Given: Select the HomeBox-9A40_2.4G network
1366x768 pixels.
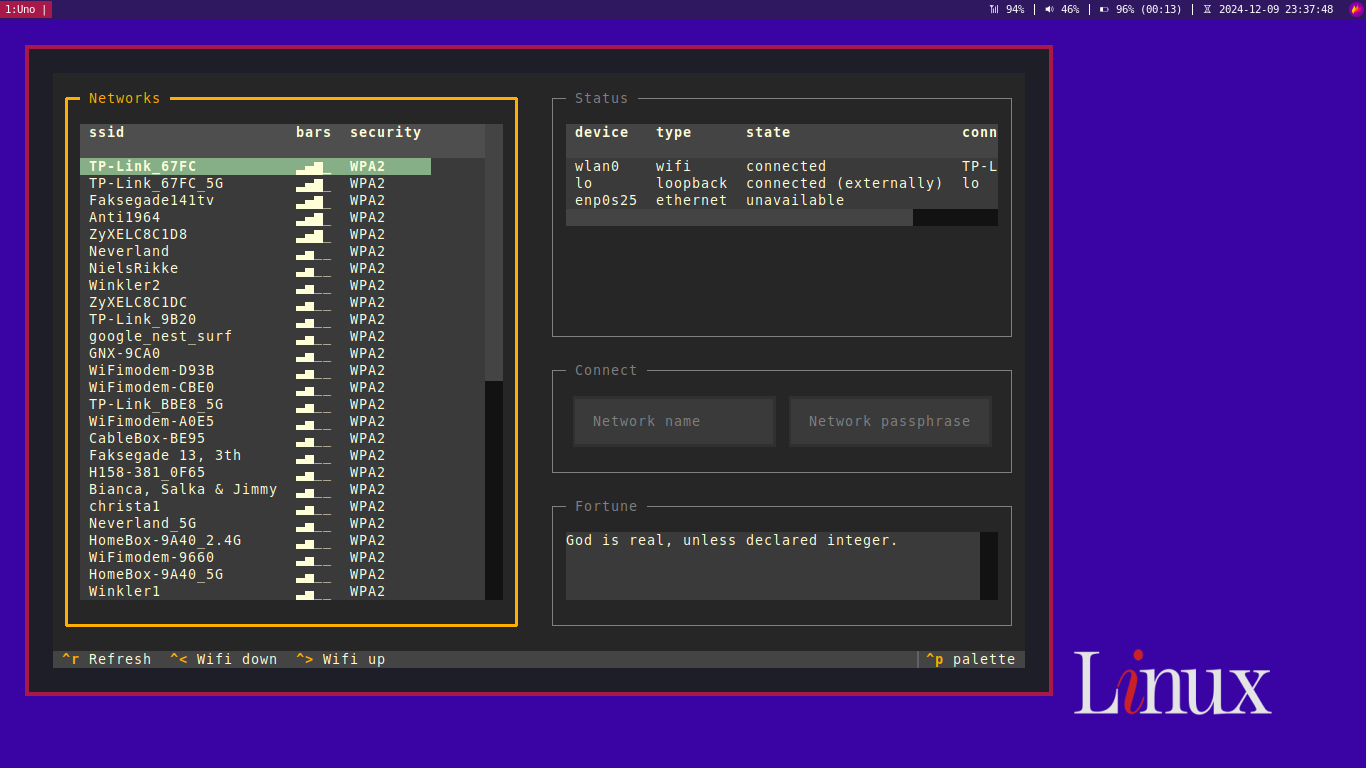Looking at the screenshot, I should click(x=255, y=540).
